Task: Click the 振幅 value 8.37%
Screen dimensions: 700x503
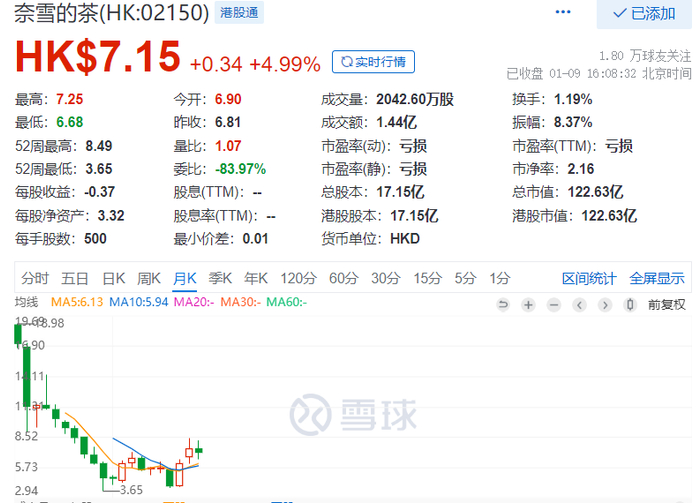Action: tap(573, 122)
